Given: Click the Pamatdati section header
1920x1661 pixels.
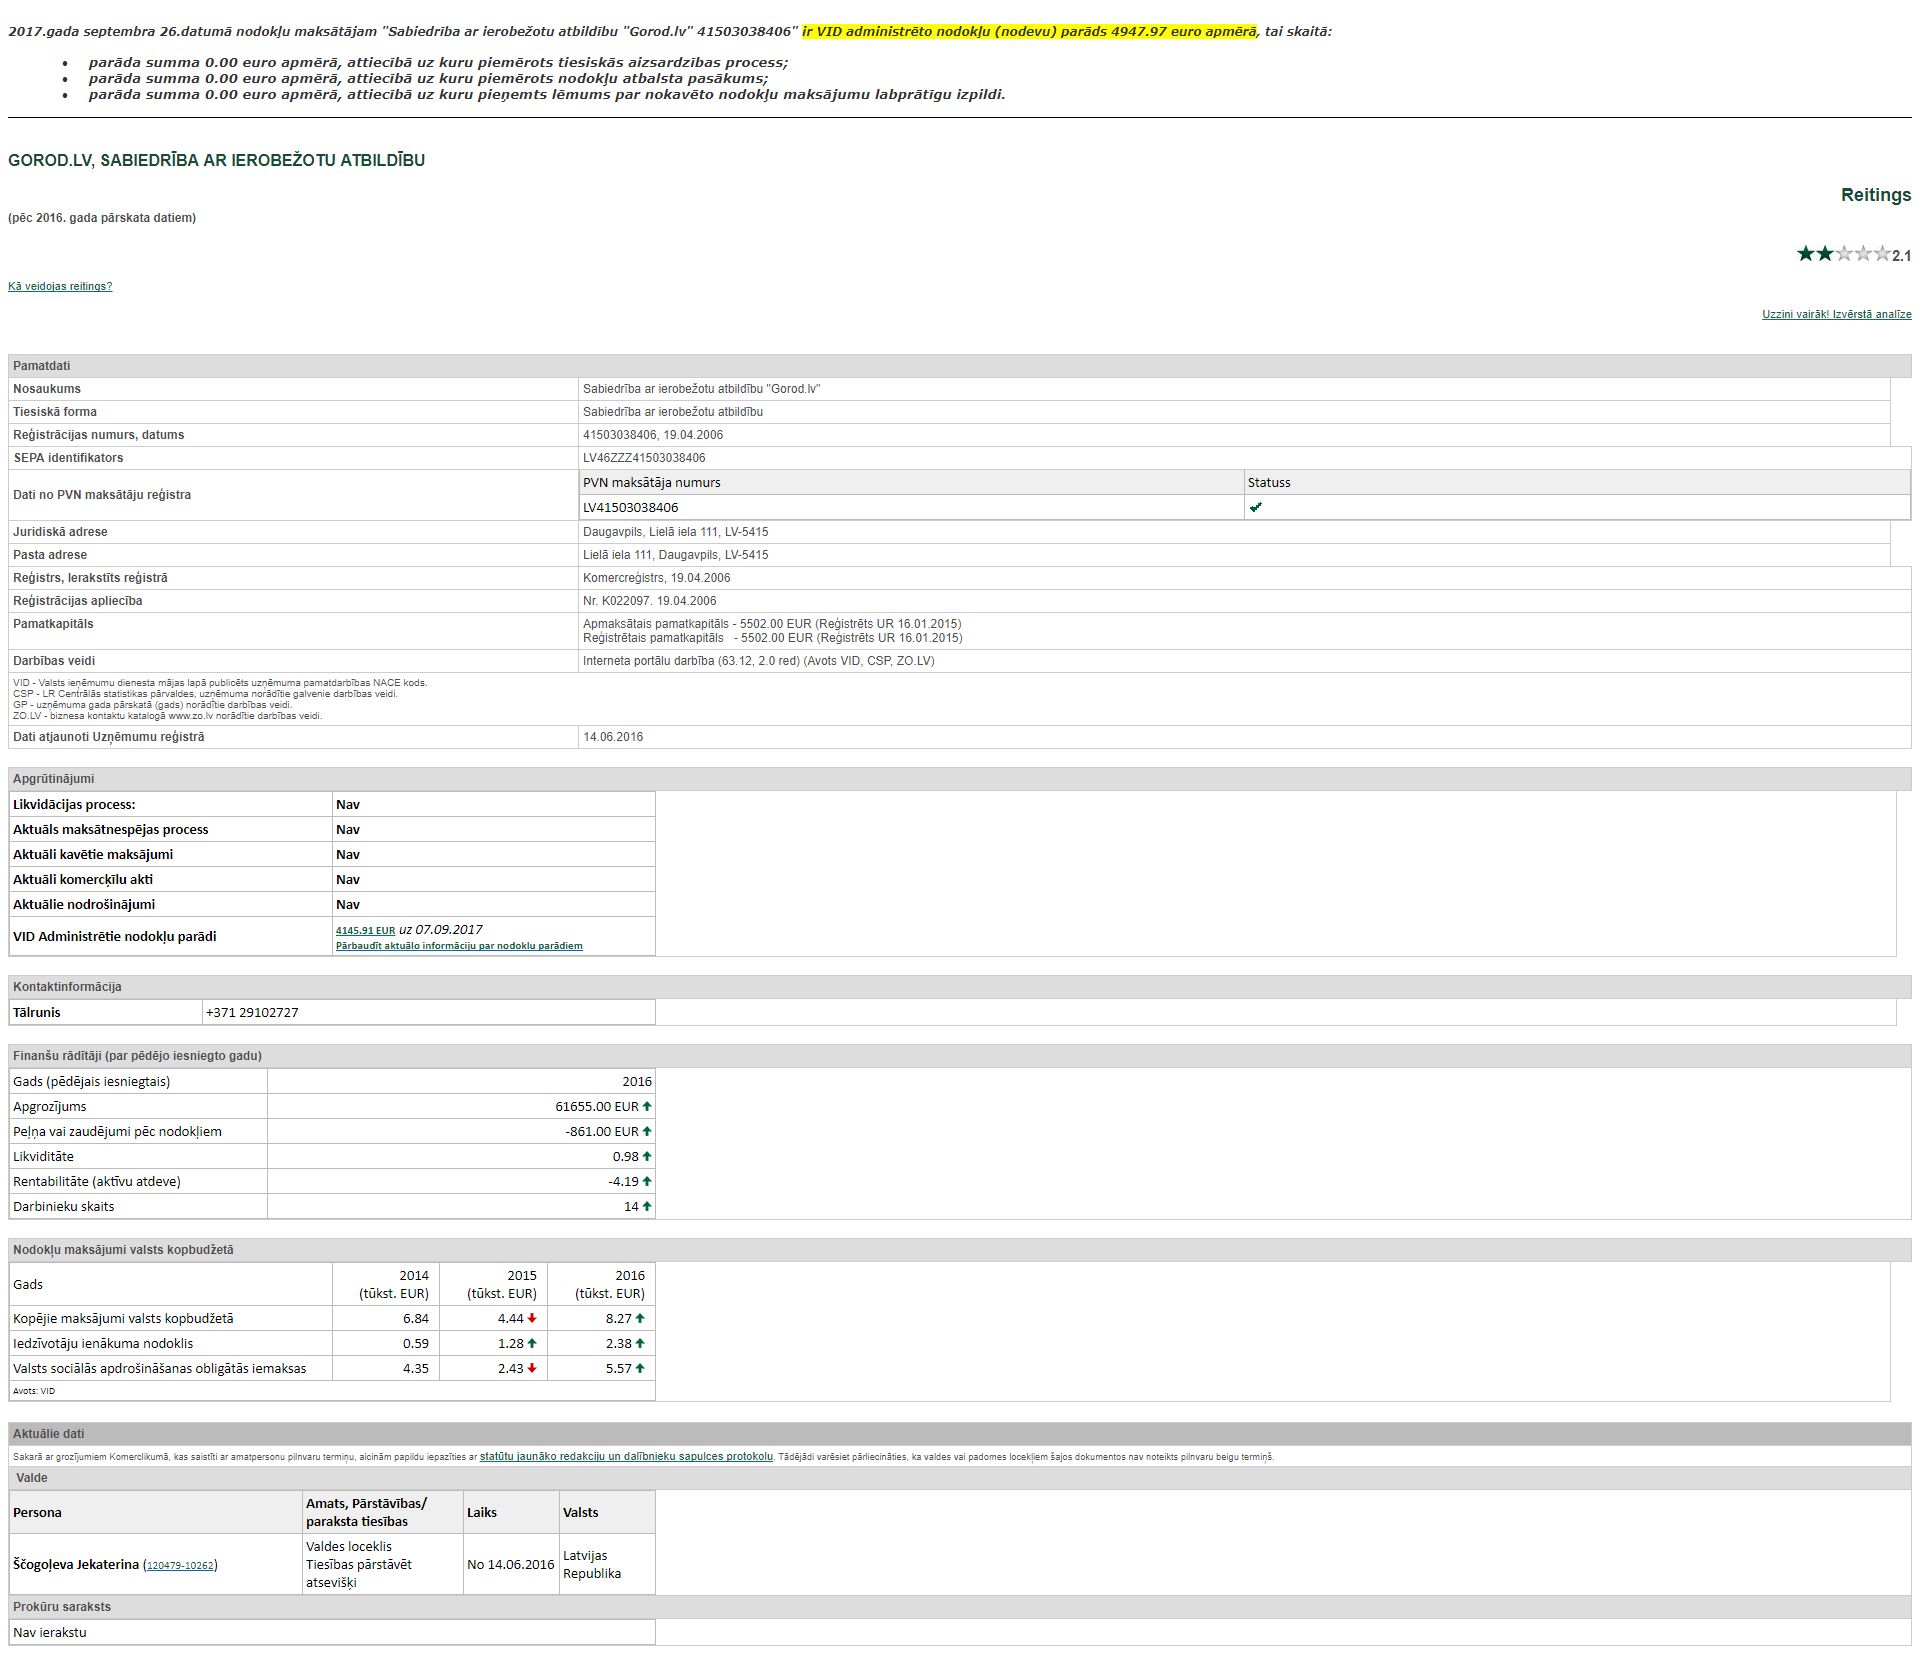Looking at the screenshot, I should 42,366.
